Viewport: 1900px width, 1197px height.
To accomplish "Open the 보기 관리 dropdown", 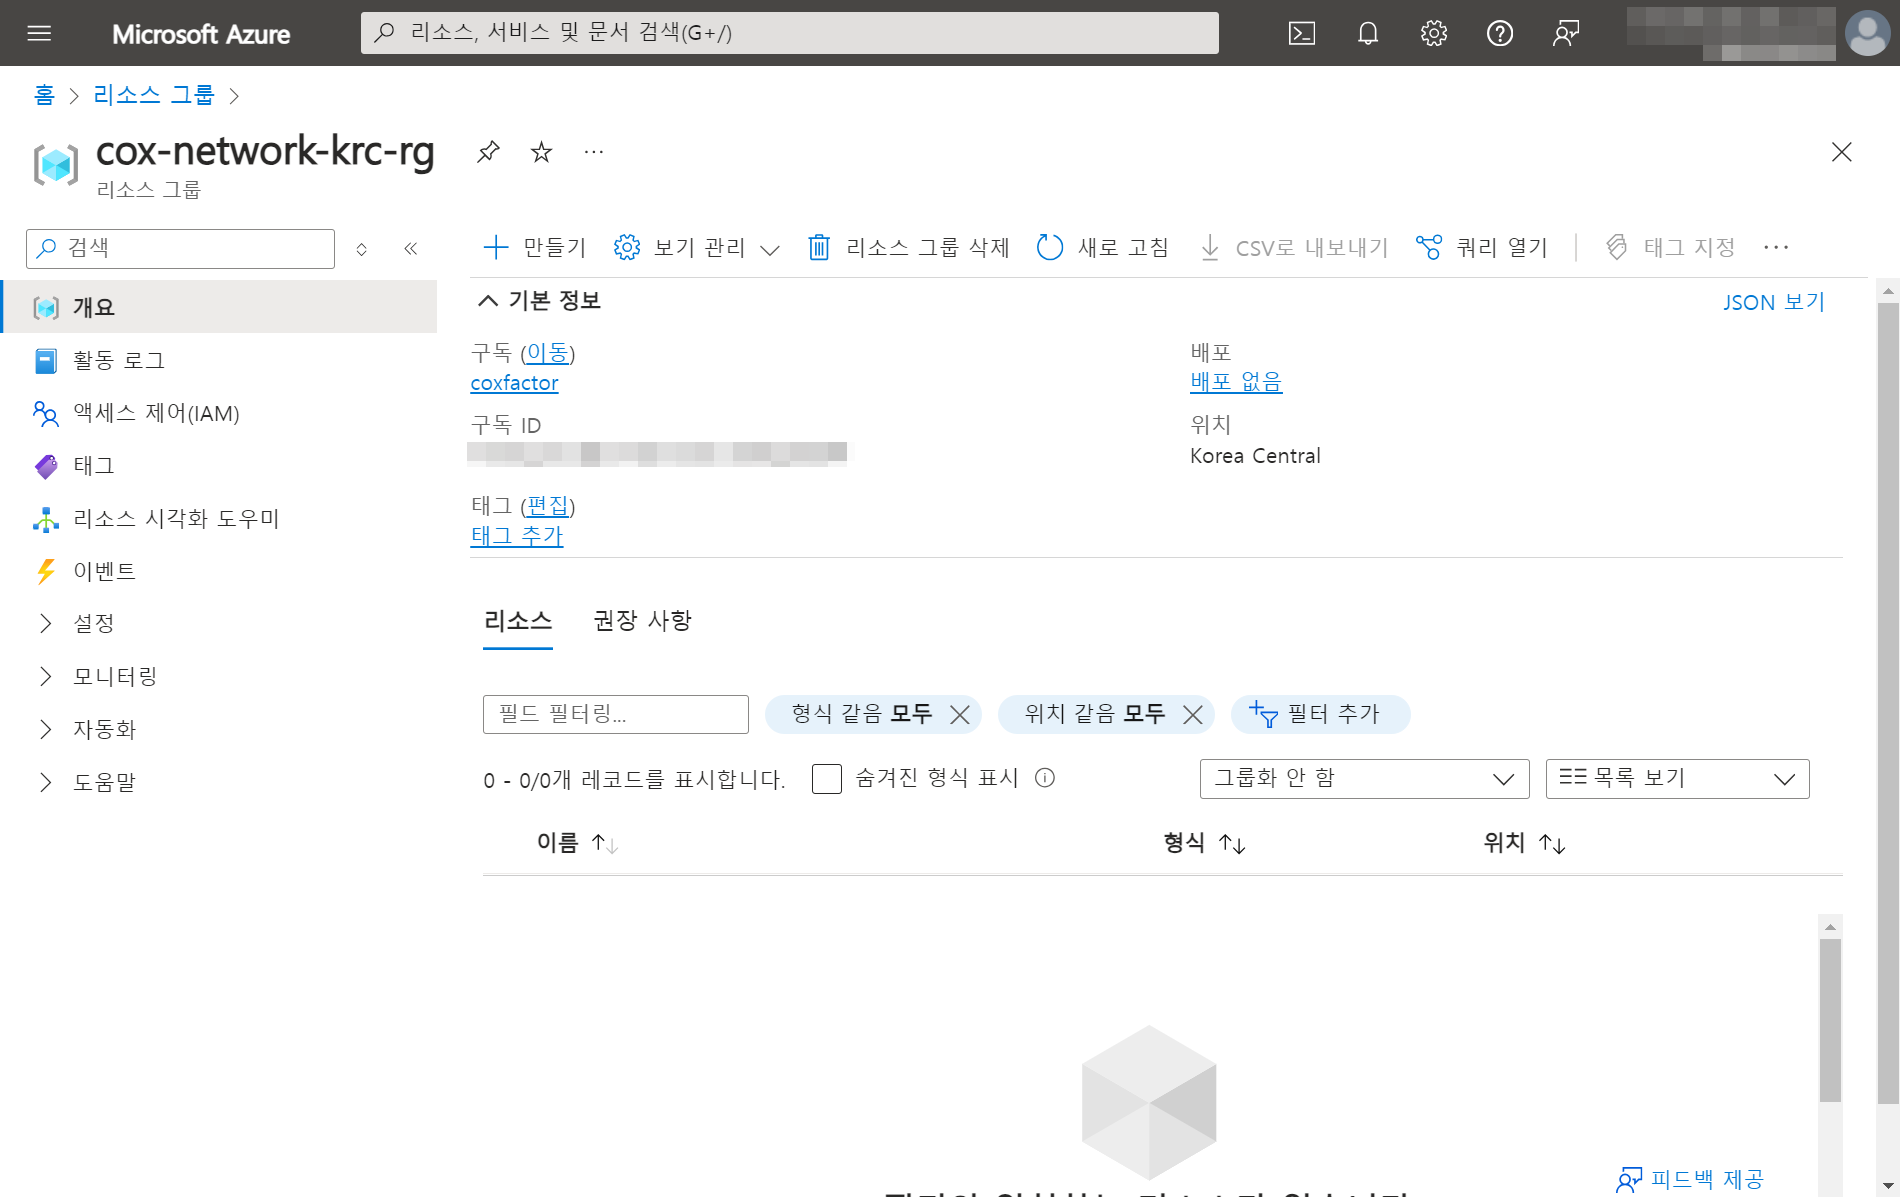I will click(697, 247).
